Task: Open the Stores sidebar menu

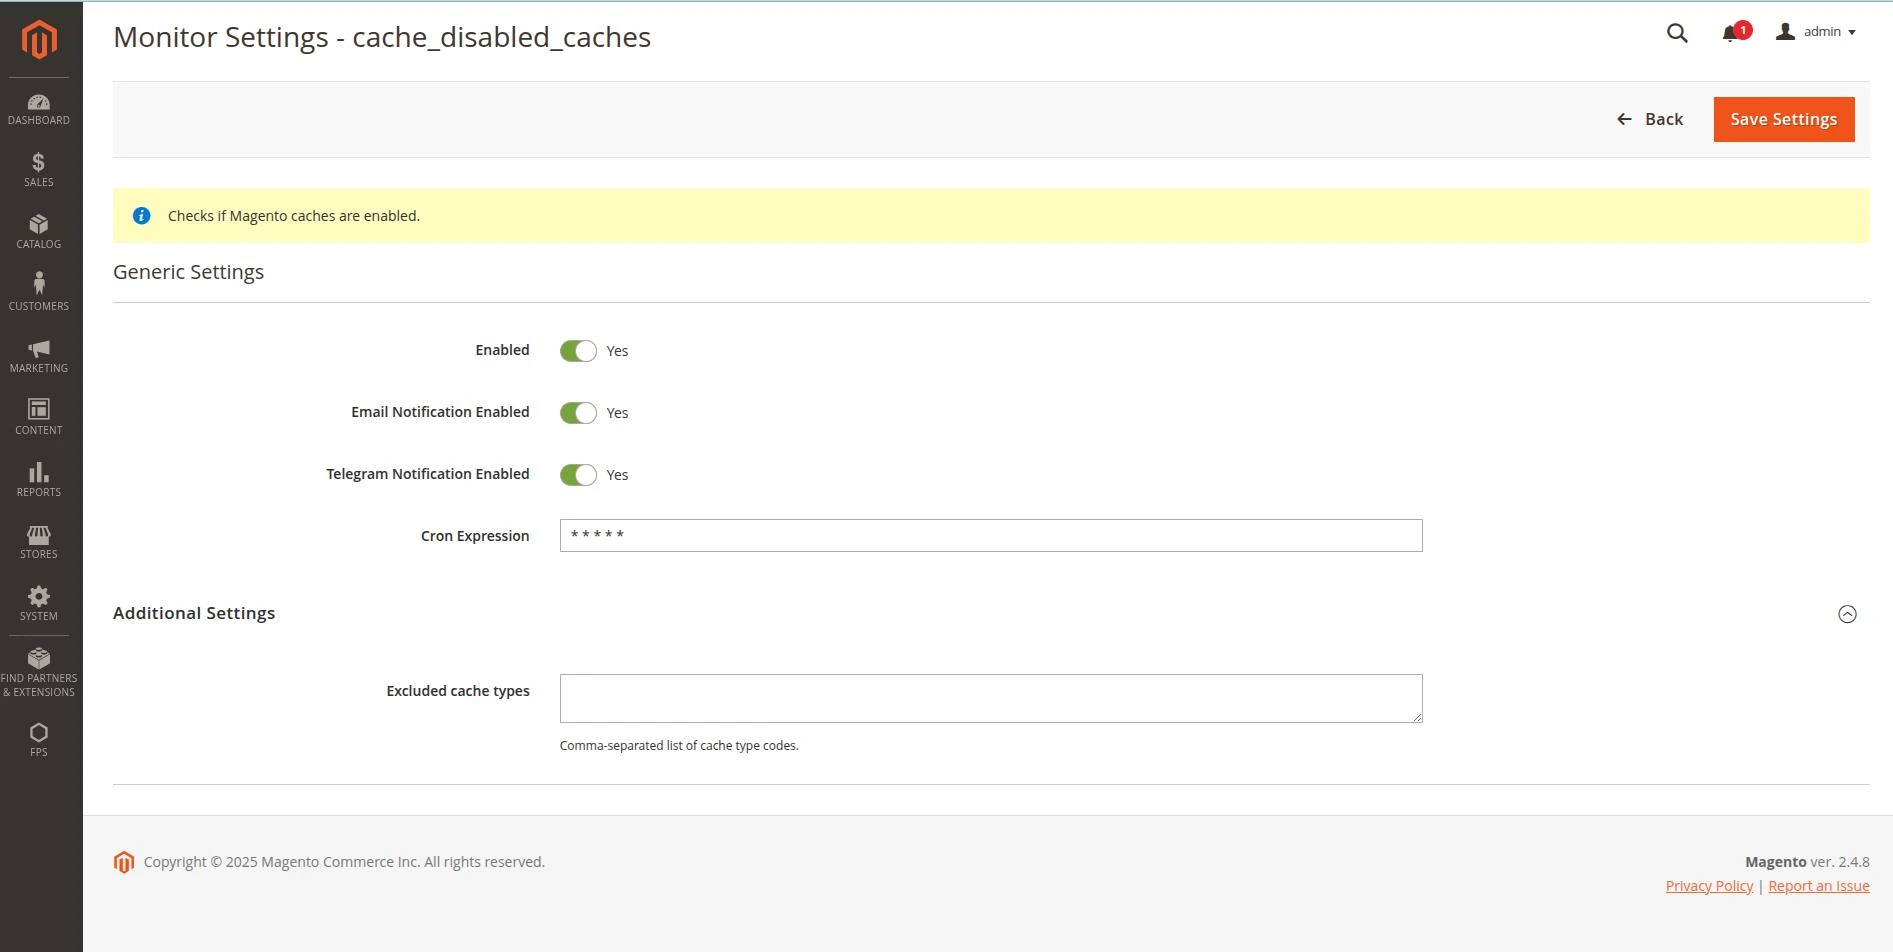Action: [x=38, y=539]
